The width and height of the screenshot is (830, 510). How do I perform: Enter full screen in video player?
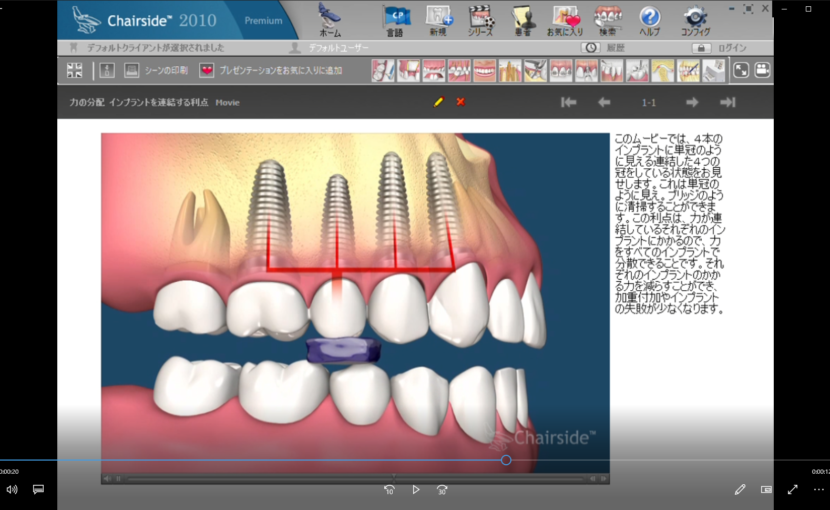[x=792, y=490]
